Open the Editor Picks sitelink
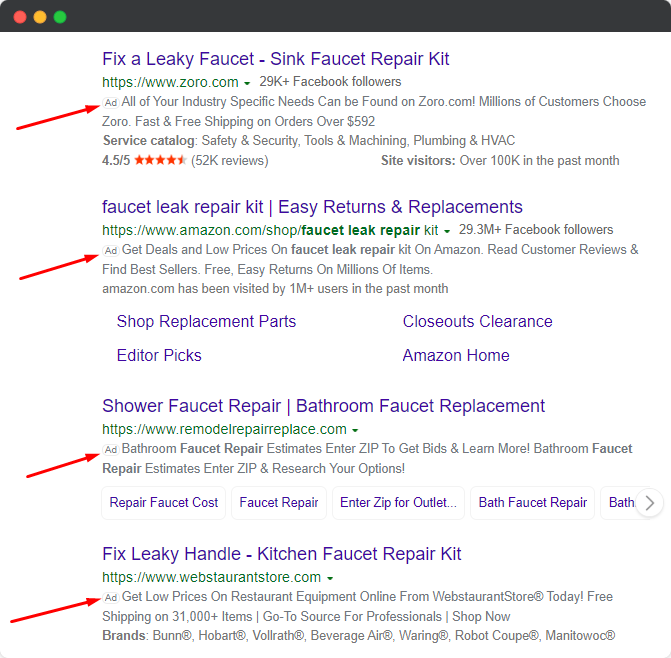This screenshot has height=658, width=671. [159, 356]
